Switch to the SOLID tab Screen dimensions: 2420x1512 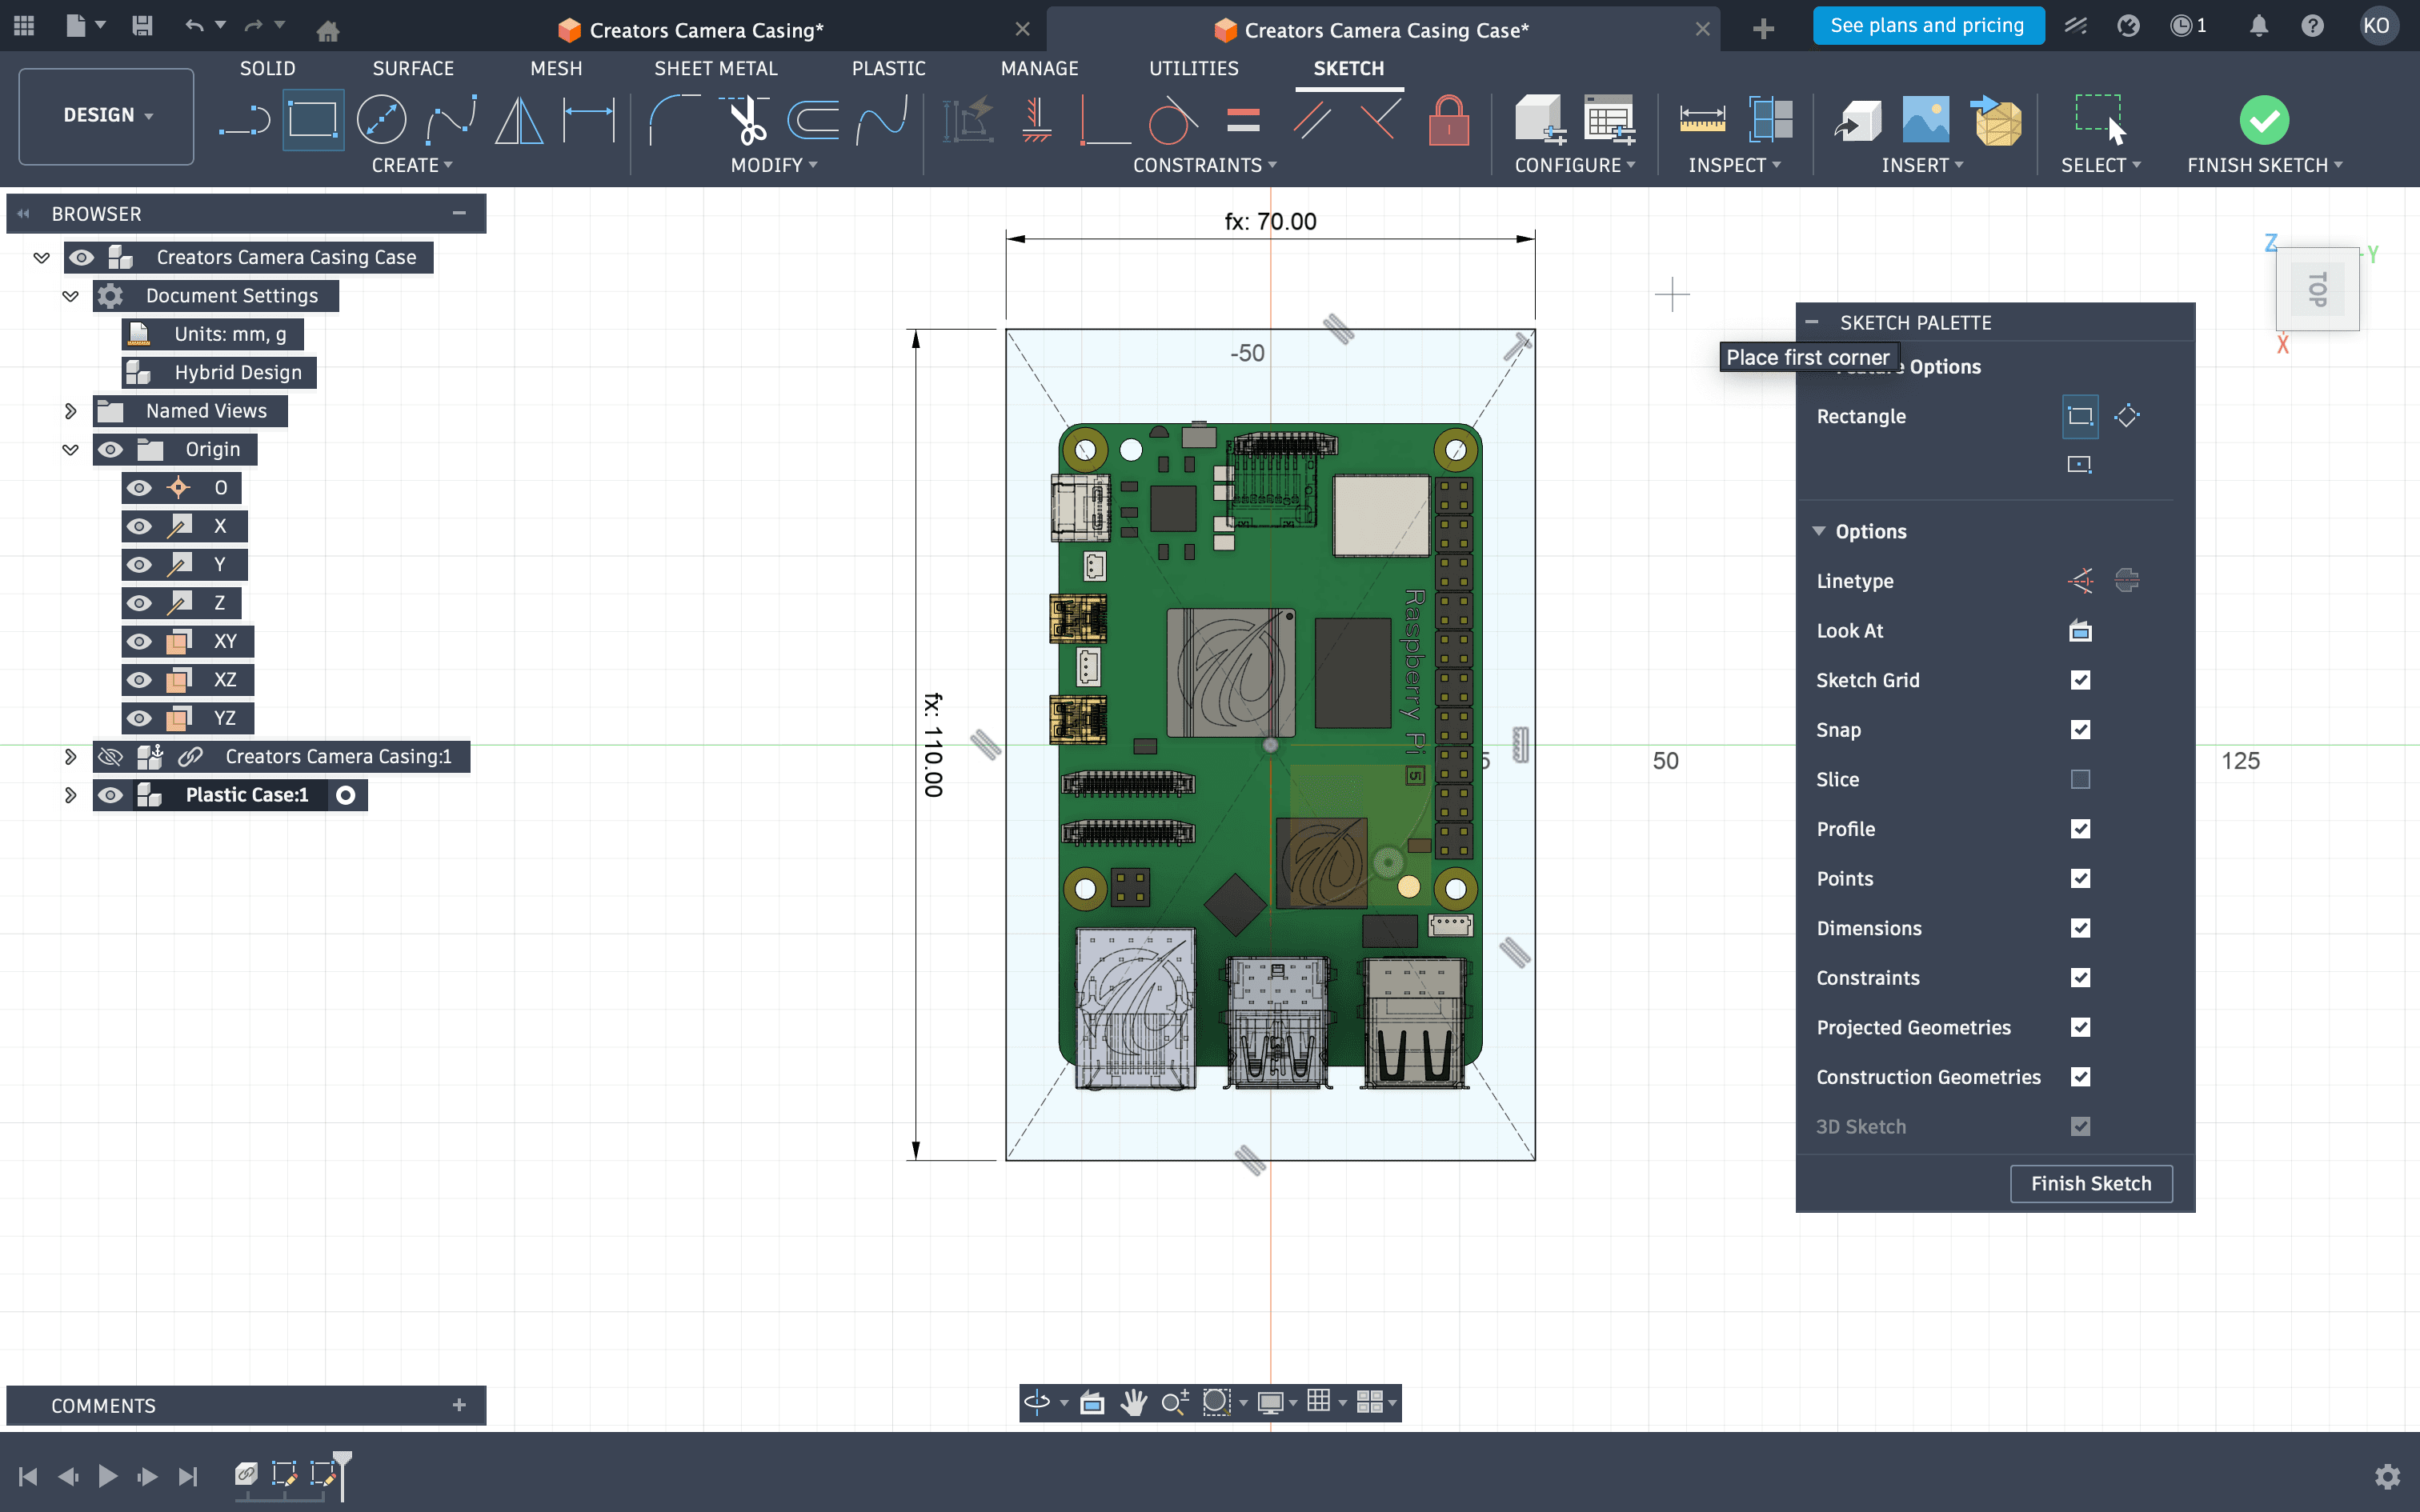pos(267,68)
